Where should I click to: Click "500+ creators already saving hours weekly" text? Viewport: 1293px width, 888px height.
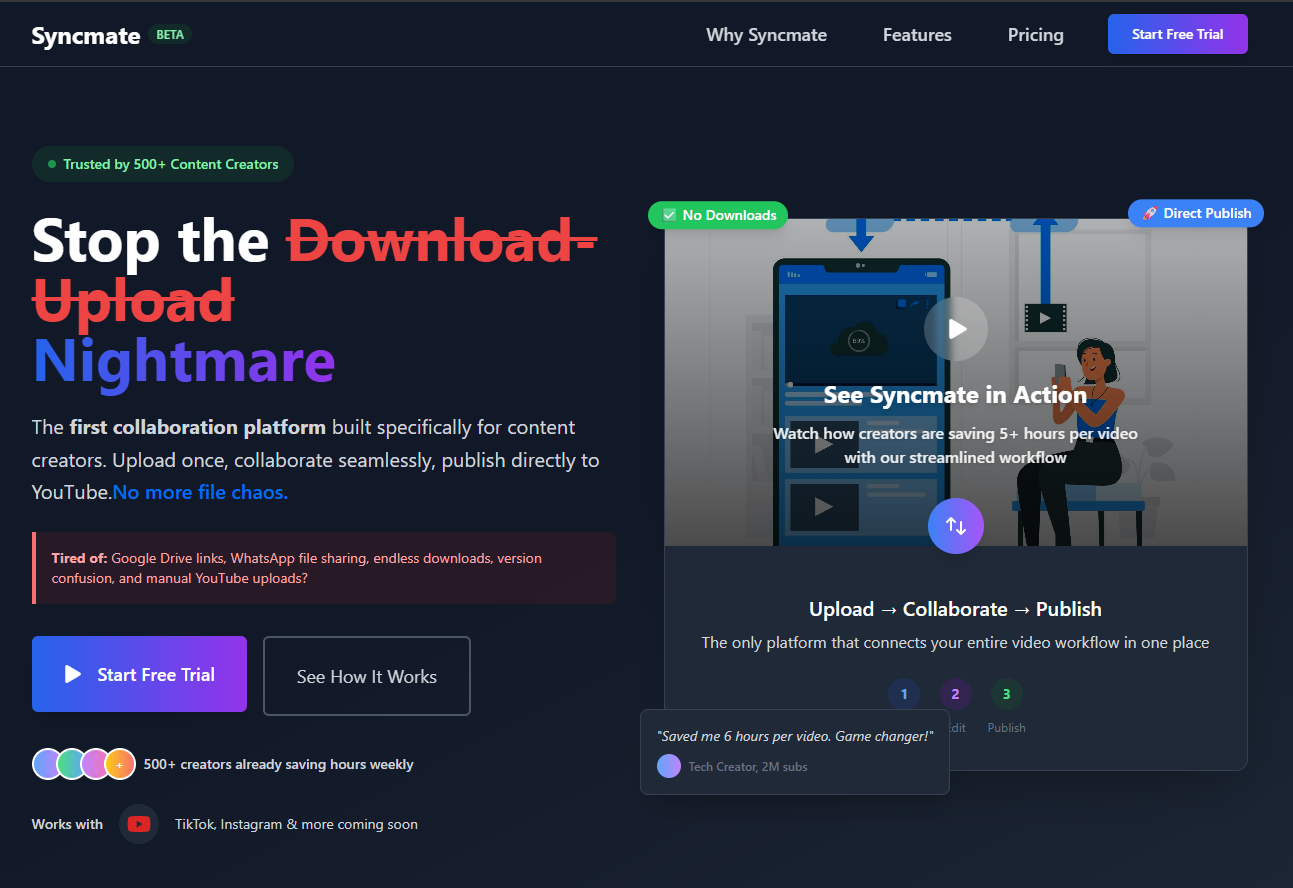[x=278, y=764]
